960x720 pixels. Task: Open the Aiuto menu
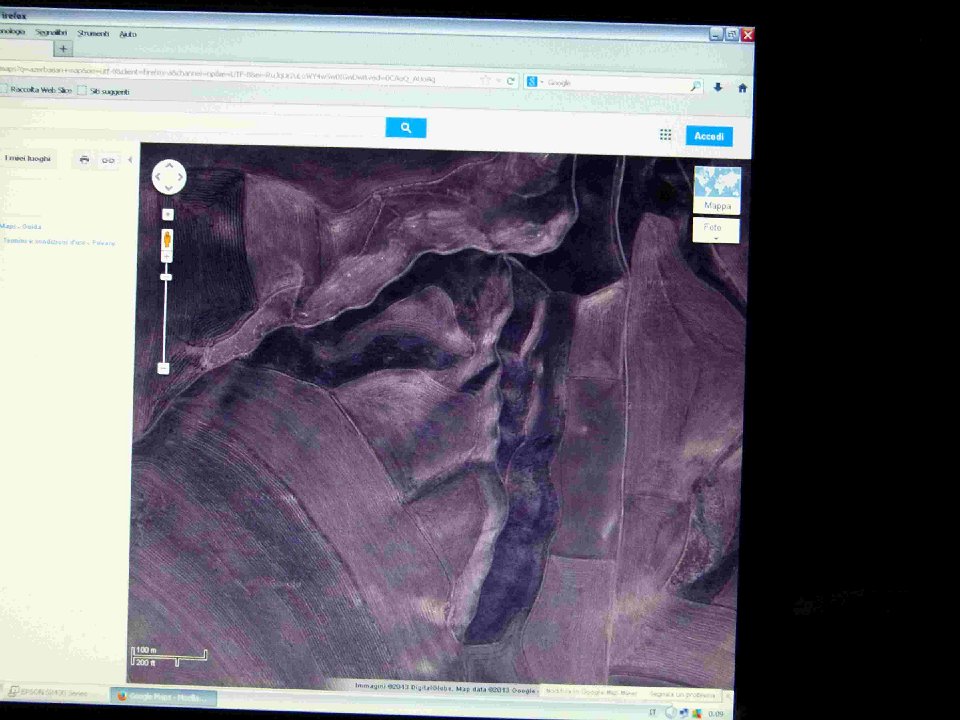[x=127, y=34]
